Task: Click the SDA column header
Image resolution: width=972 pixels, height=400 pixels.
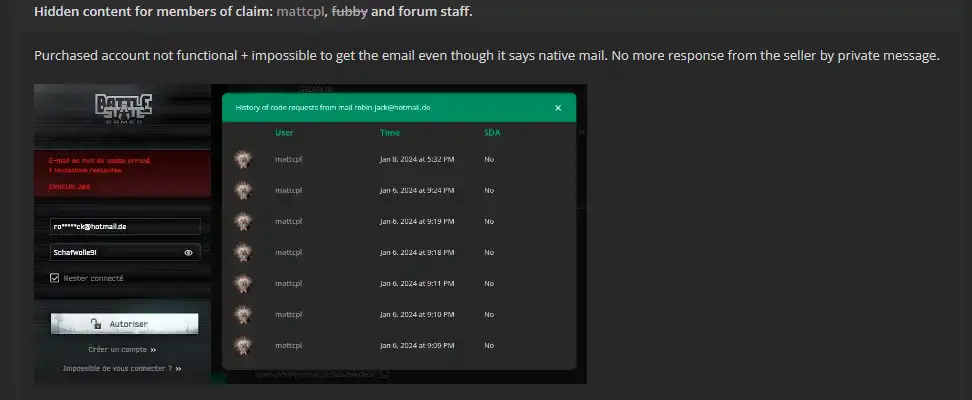Action: [x=490, y=132]
